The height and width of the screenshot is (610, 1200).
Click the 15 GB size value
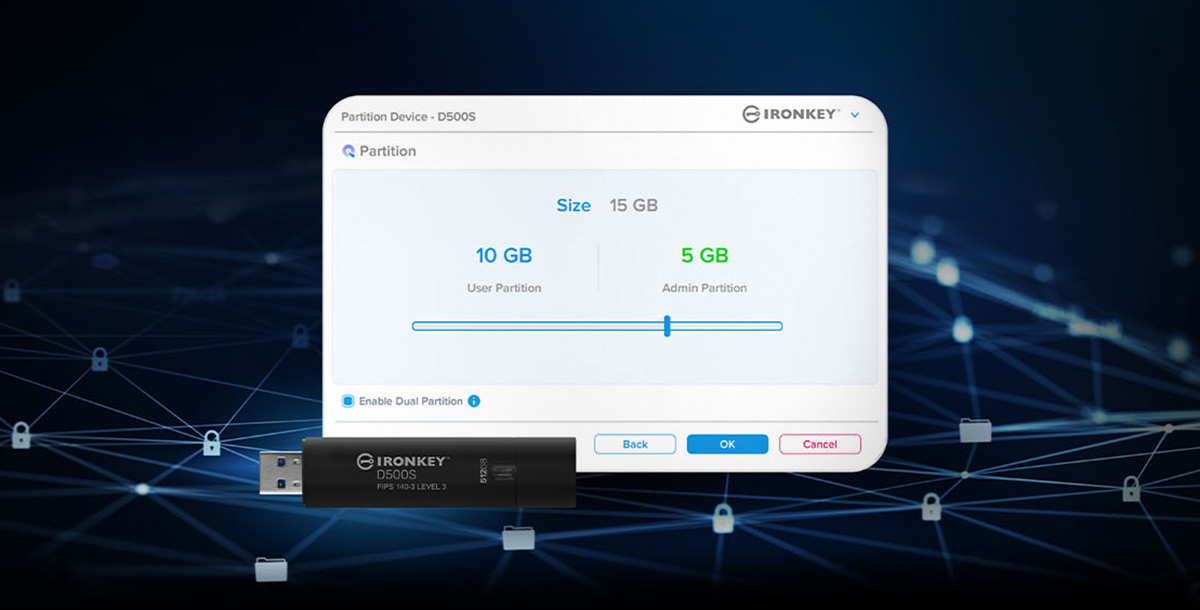(x=634, y=205)
